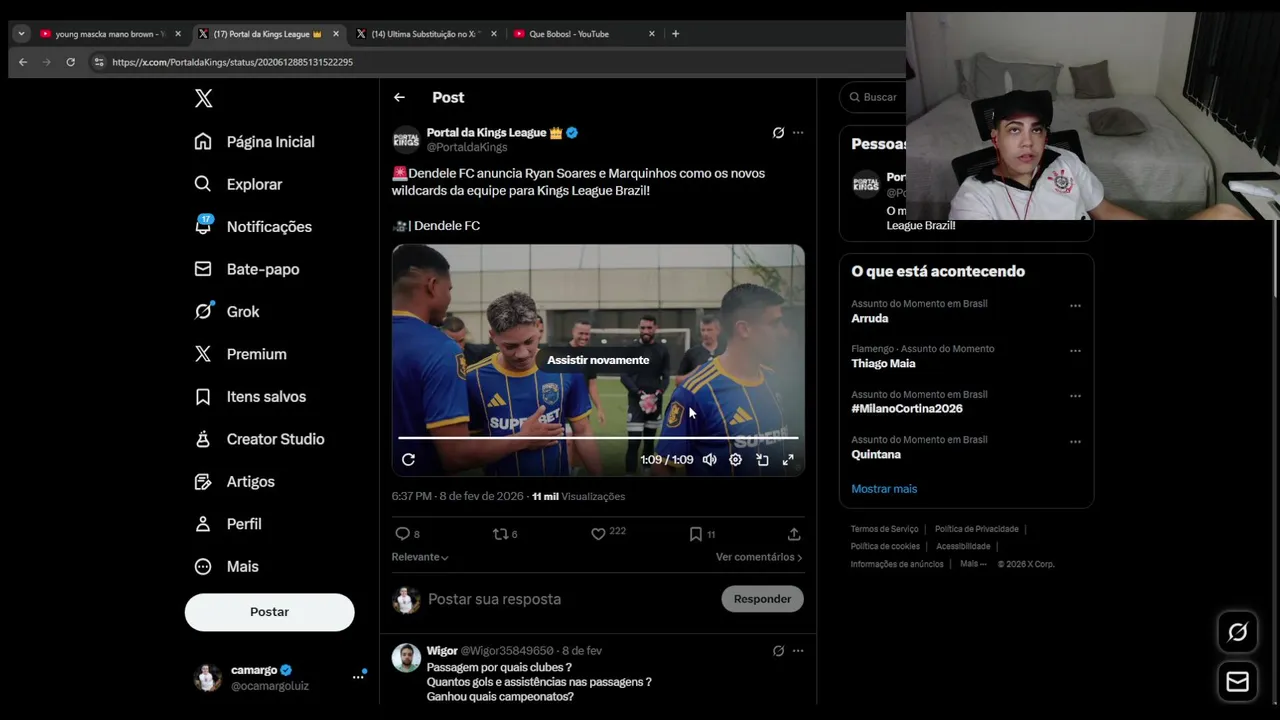This screenshot has width=1280, height=720.
Task: Open options for Arruda trend
Action: (x=1075, y=306)
